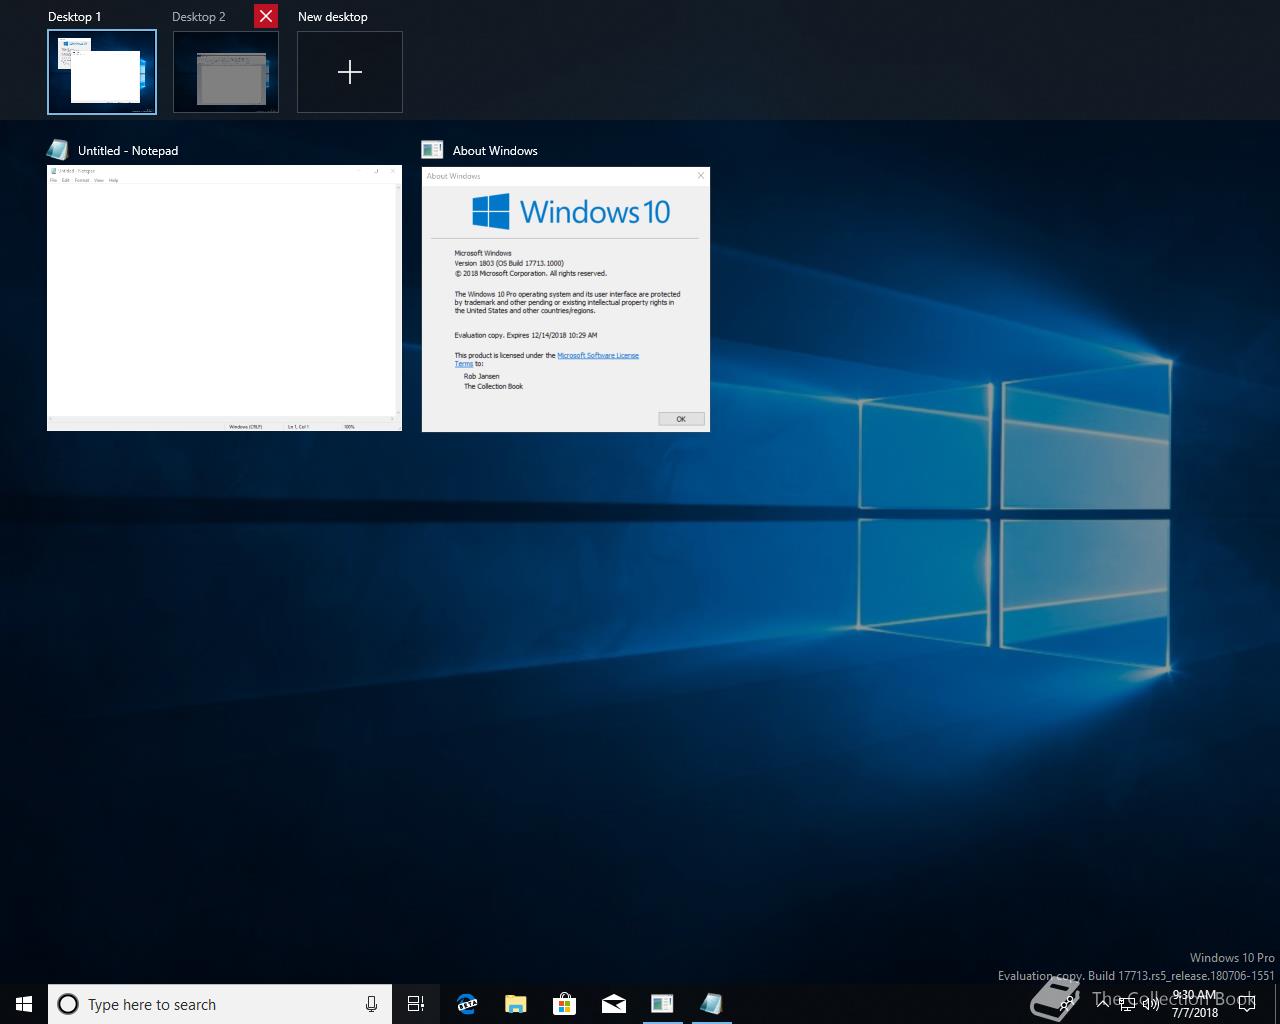Viewport: 1280px width, 1024px height.
Task: Open the volume tray icon
Action: coord(1151,1004)
